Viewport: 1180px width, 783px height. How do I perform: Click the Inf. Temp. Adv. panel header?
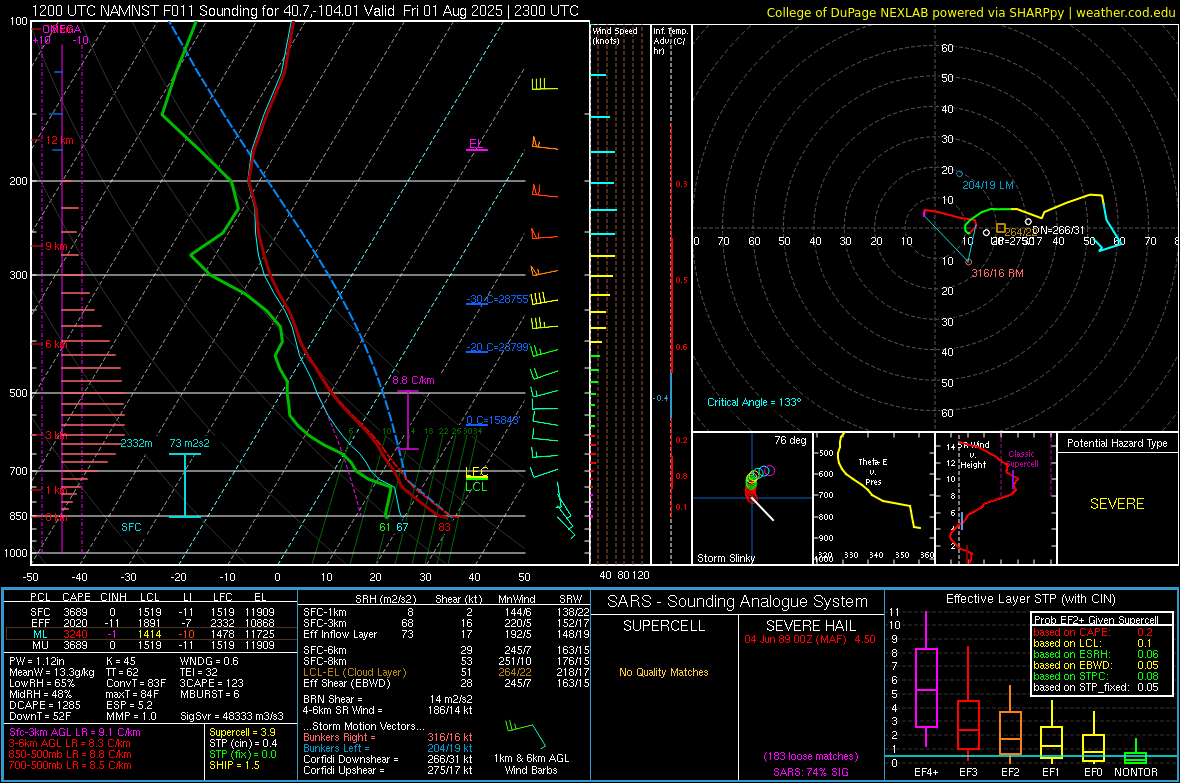click(670, 41)
